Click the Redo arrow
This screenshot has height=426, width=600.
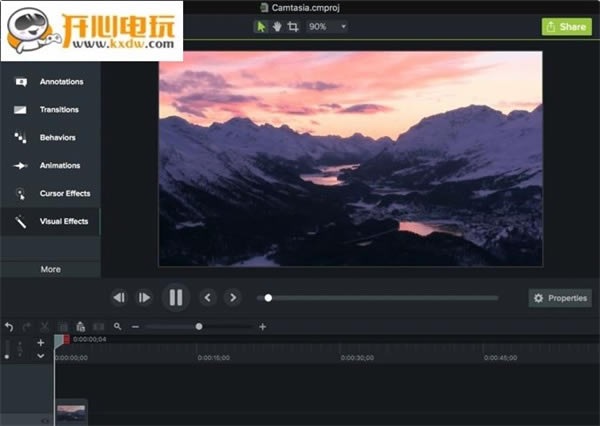pos(27,327)
